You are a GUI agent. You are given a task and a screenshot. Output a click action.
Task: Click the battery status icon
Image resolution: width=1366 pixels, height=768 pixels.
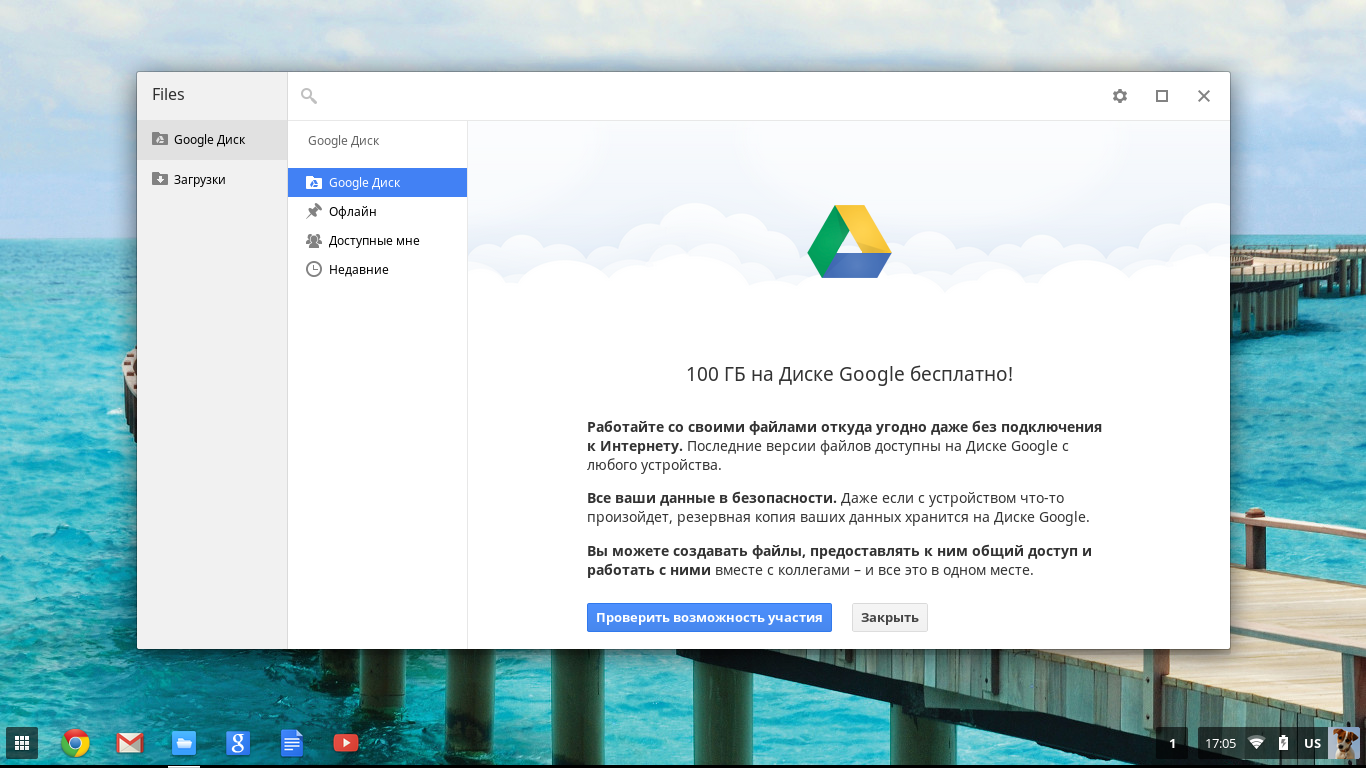tap(1283, 743)
